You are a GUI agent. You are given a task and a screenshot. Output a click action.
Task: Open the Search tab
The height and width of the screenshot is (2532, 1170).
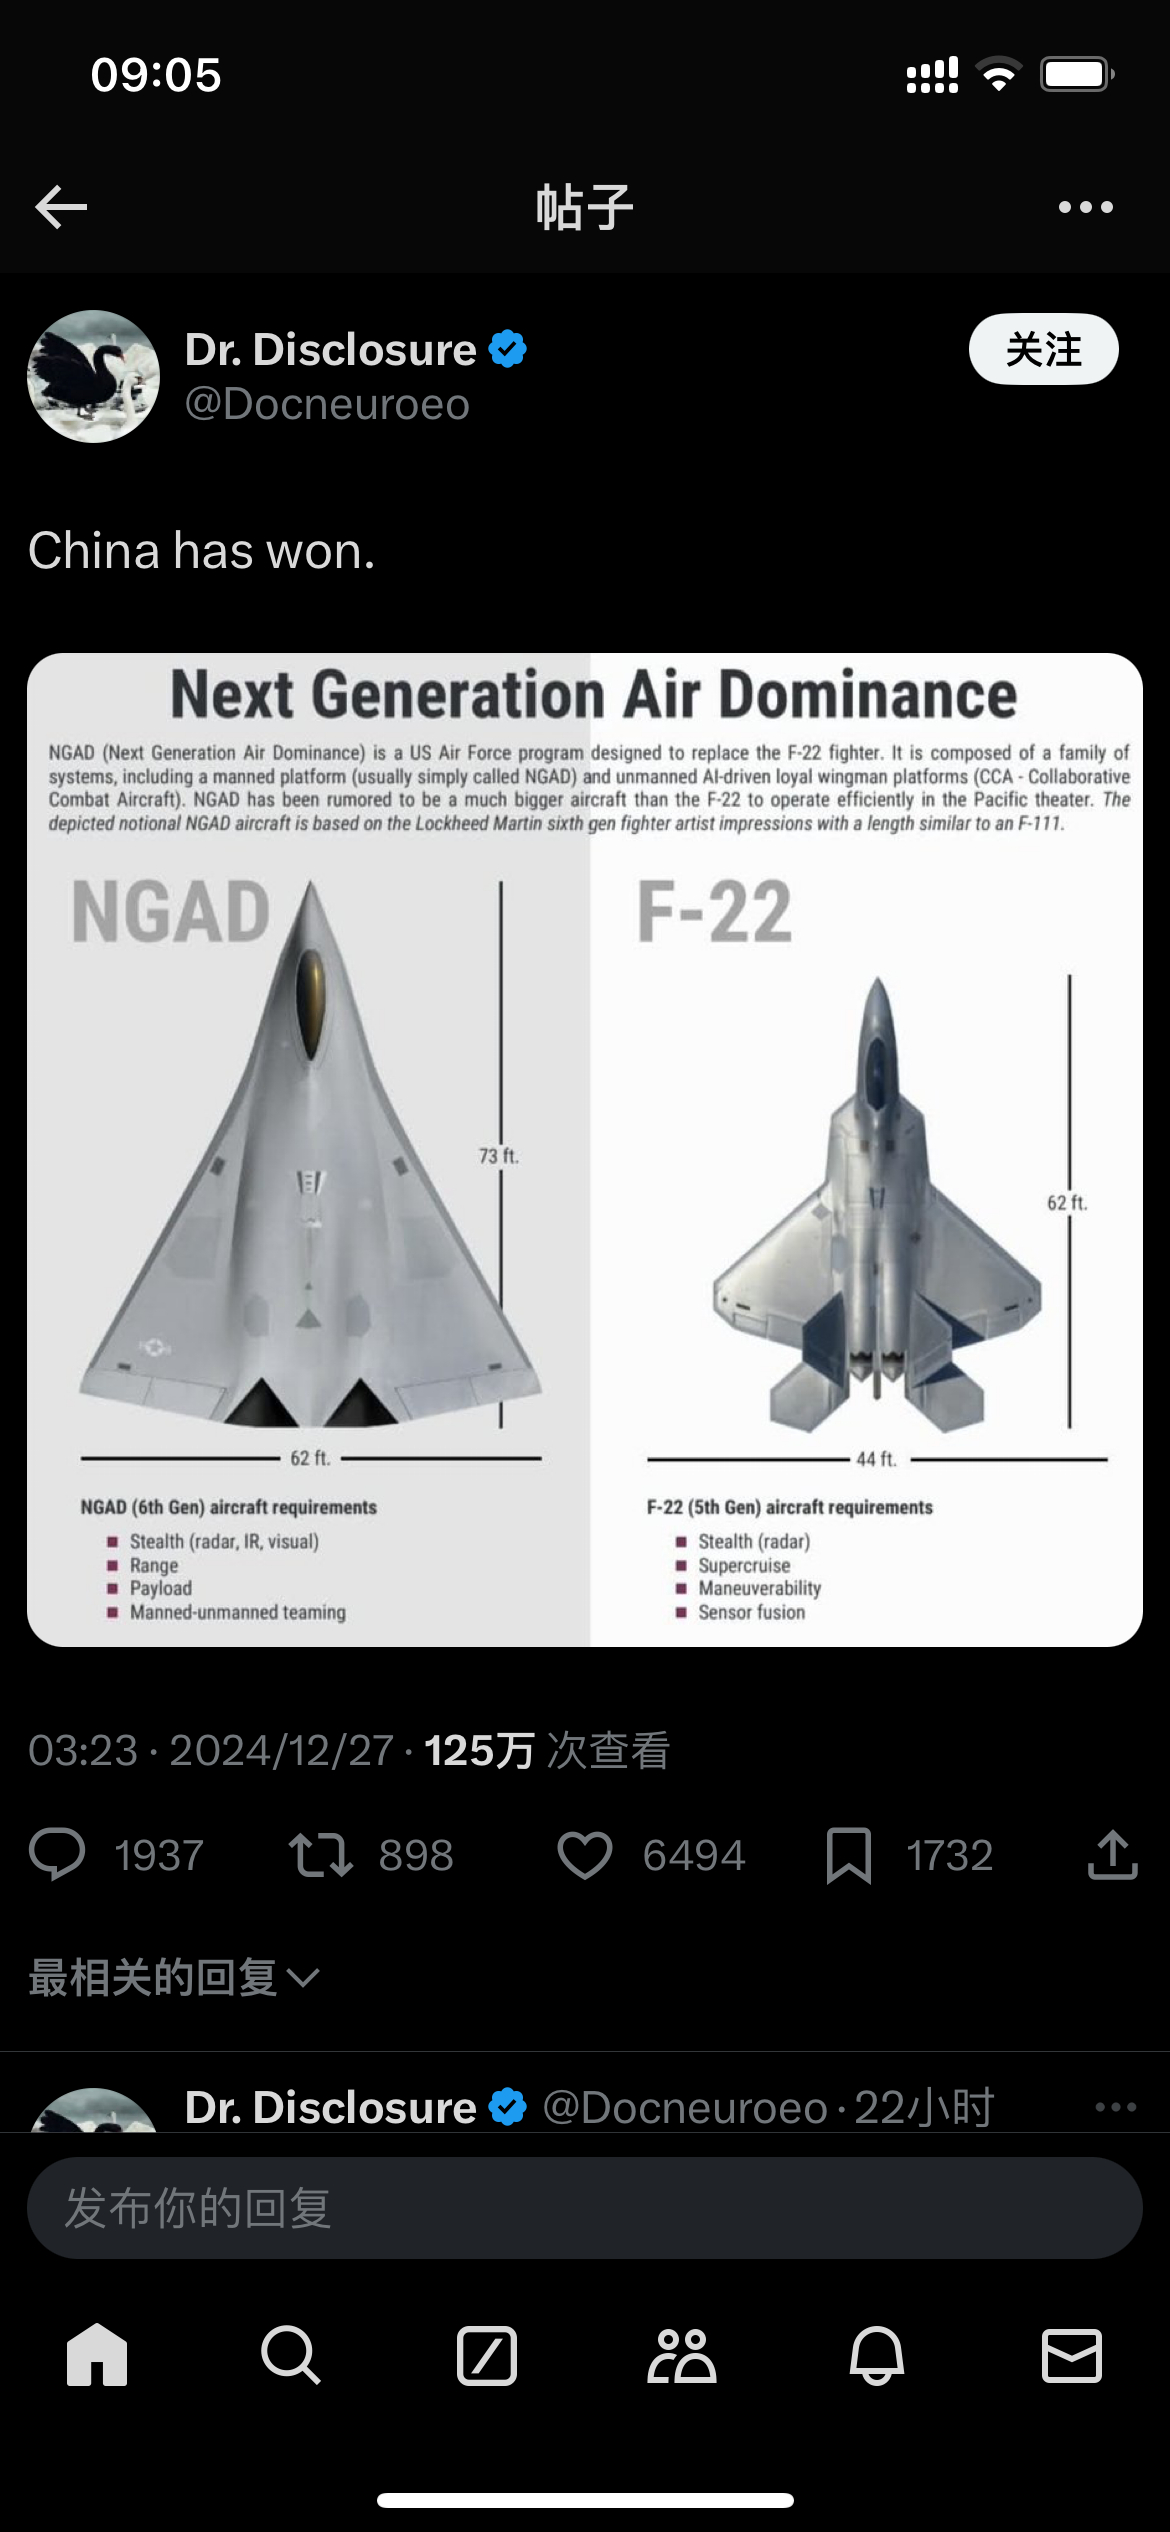point(291,2356)
